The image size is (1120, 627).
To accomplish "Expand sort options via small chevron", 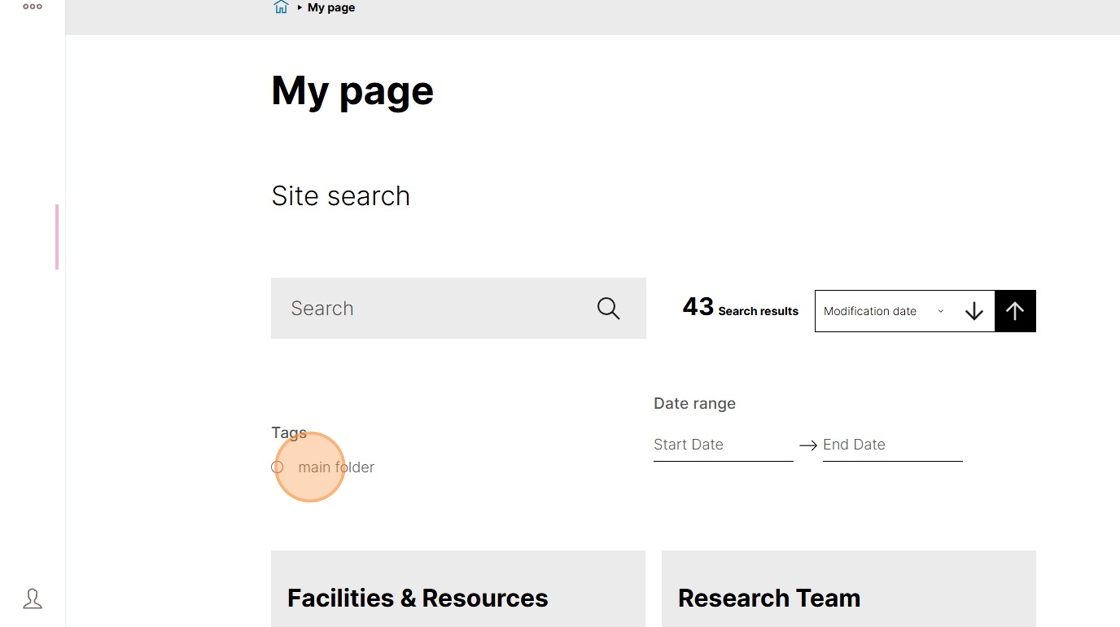I will (941, 311).
